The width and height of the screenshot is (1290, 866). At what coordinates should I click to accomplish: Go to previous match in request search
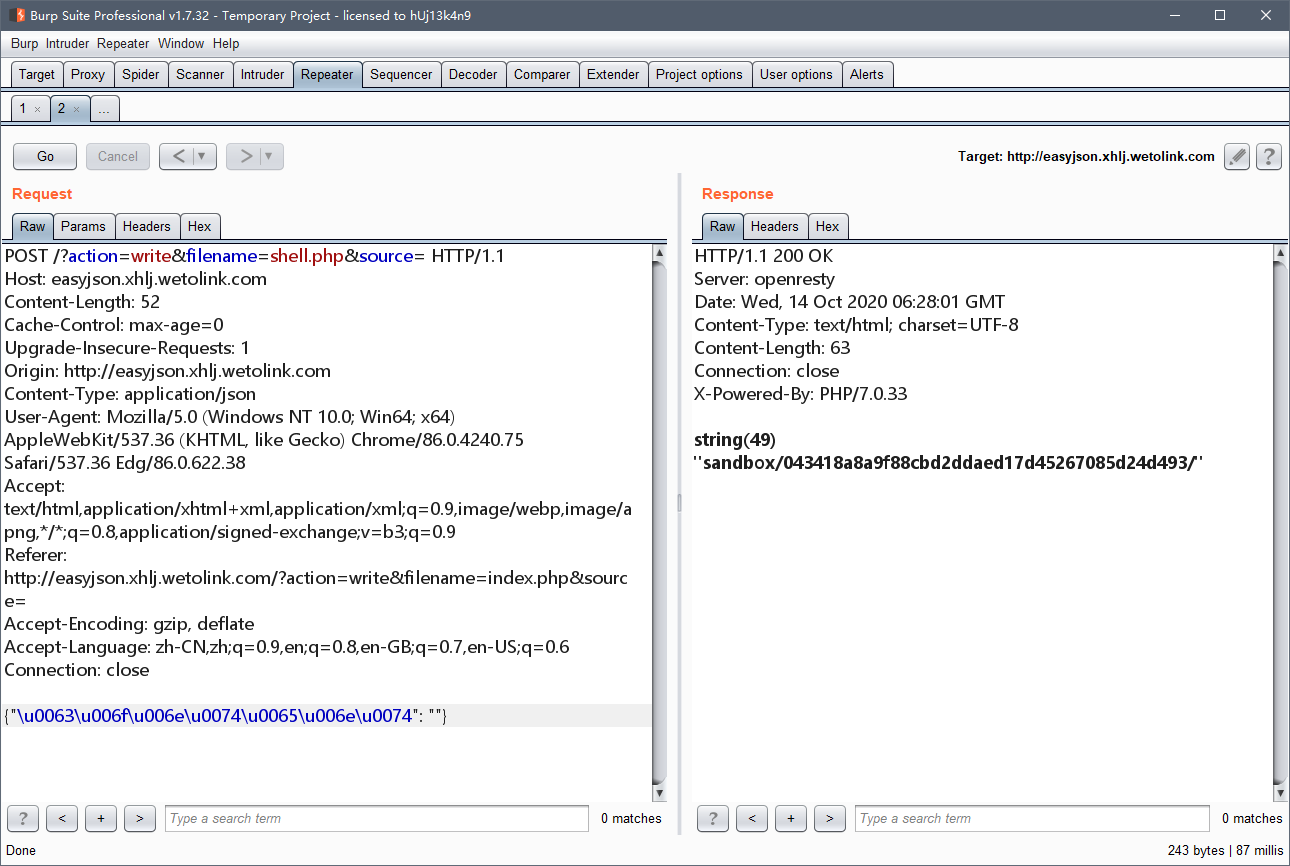[62, 818]
